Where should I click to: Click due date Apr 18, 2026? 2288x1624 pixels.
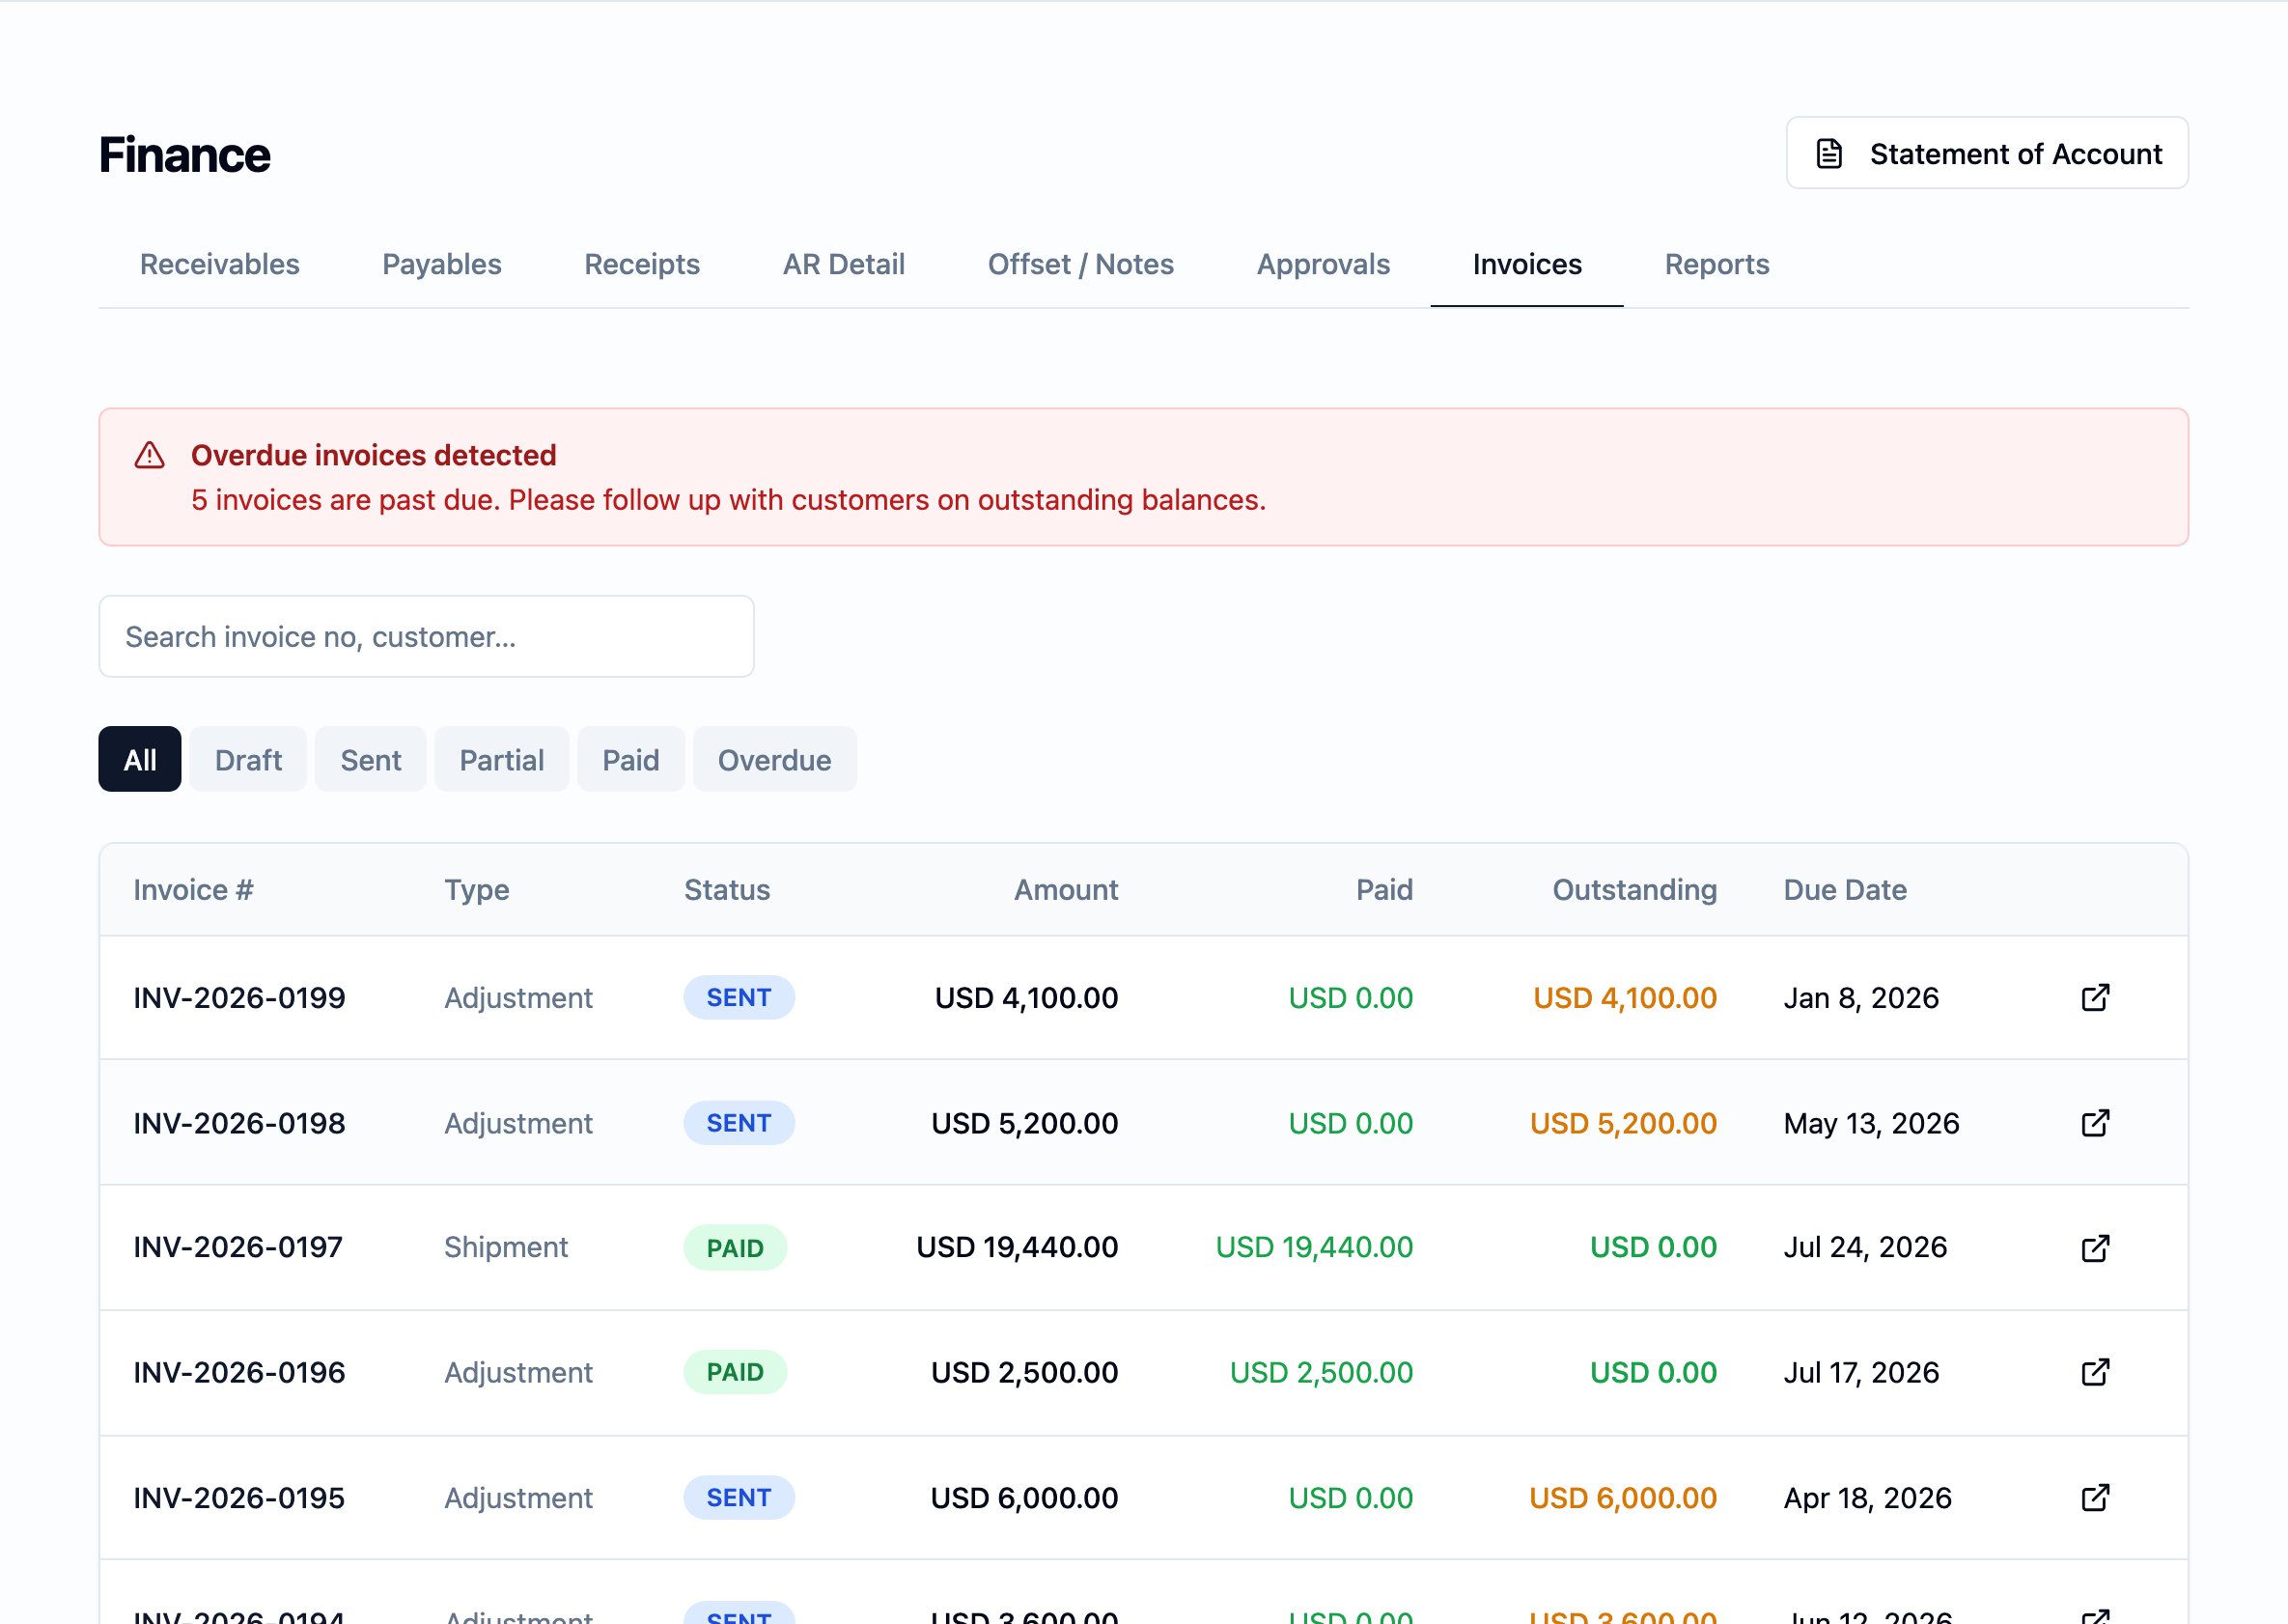(1867, 1498)
